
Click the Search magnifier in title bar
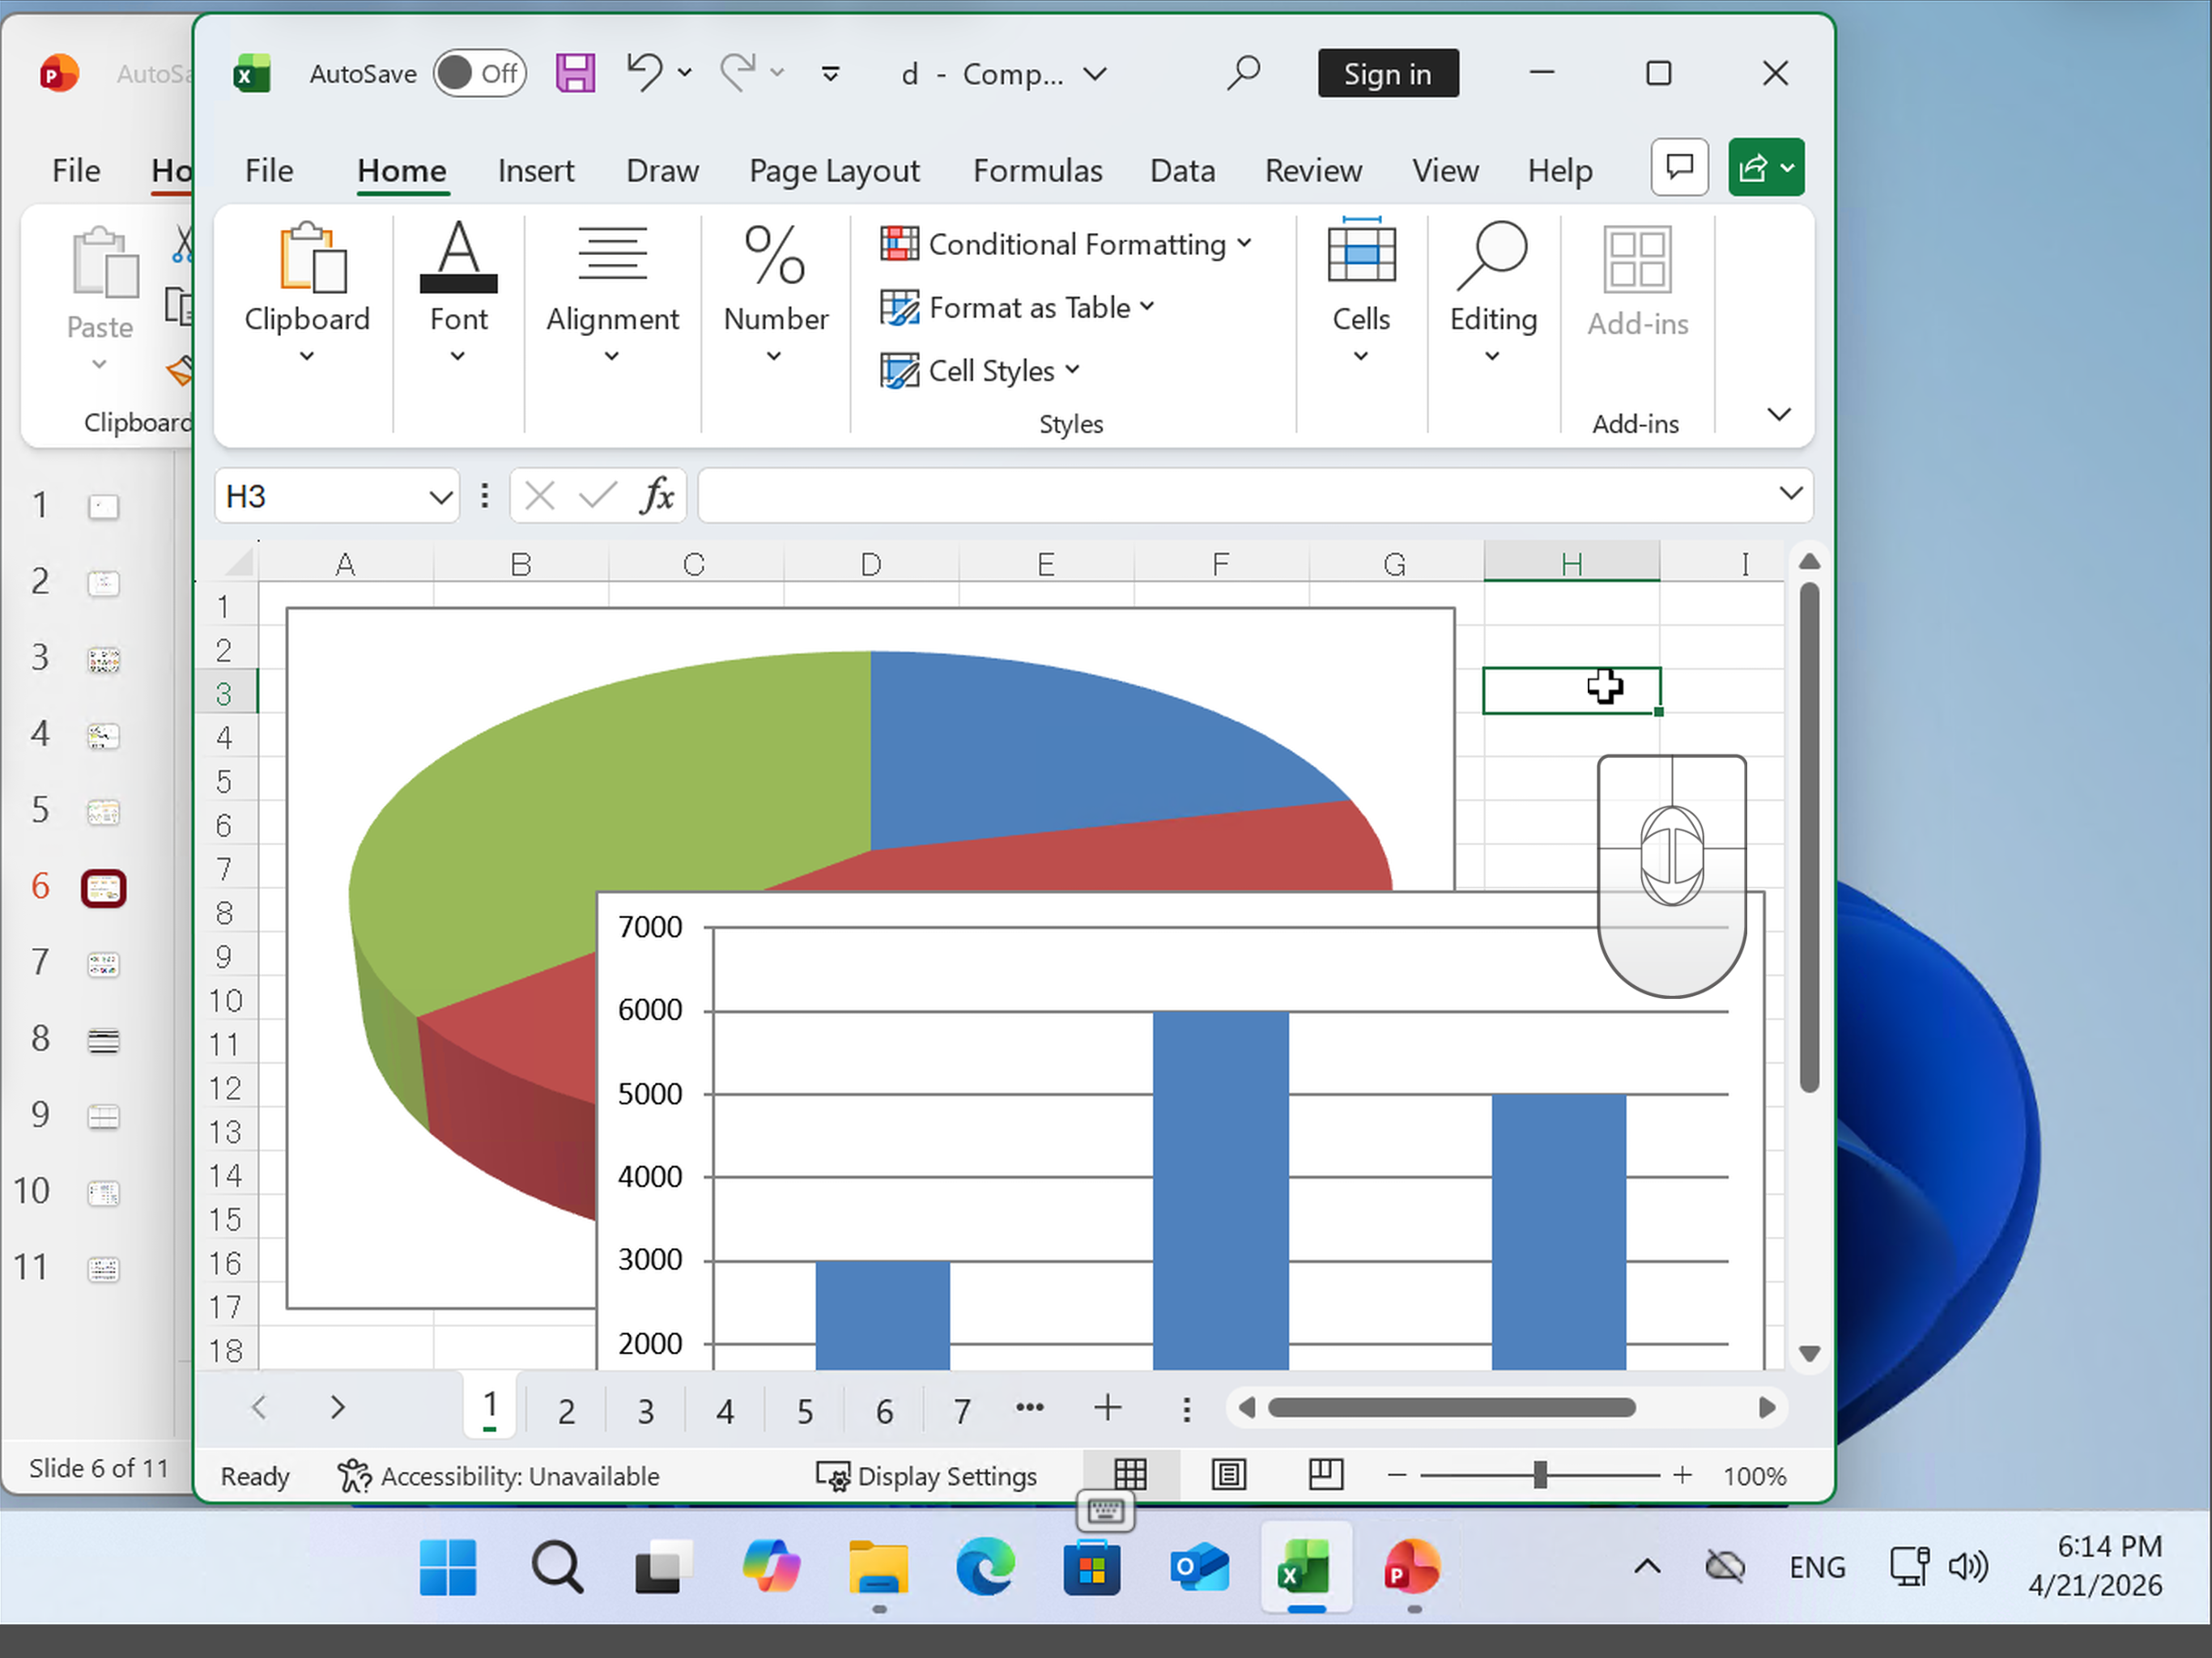pyautogui.click(x=1243, y=73)
